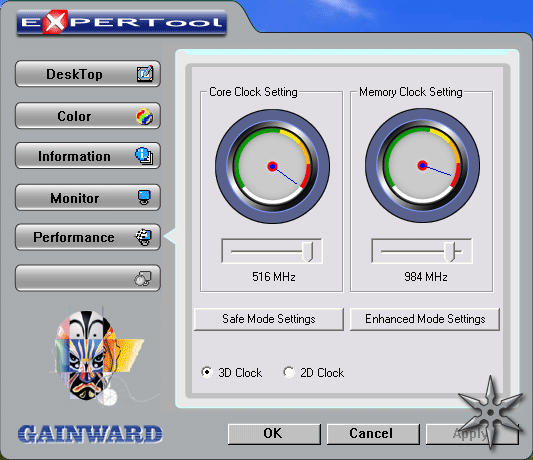Open the DeskTop section
The image size is (533, 460).
click(x=88, y=74)
